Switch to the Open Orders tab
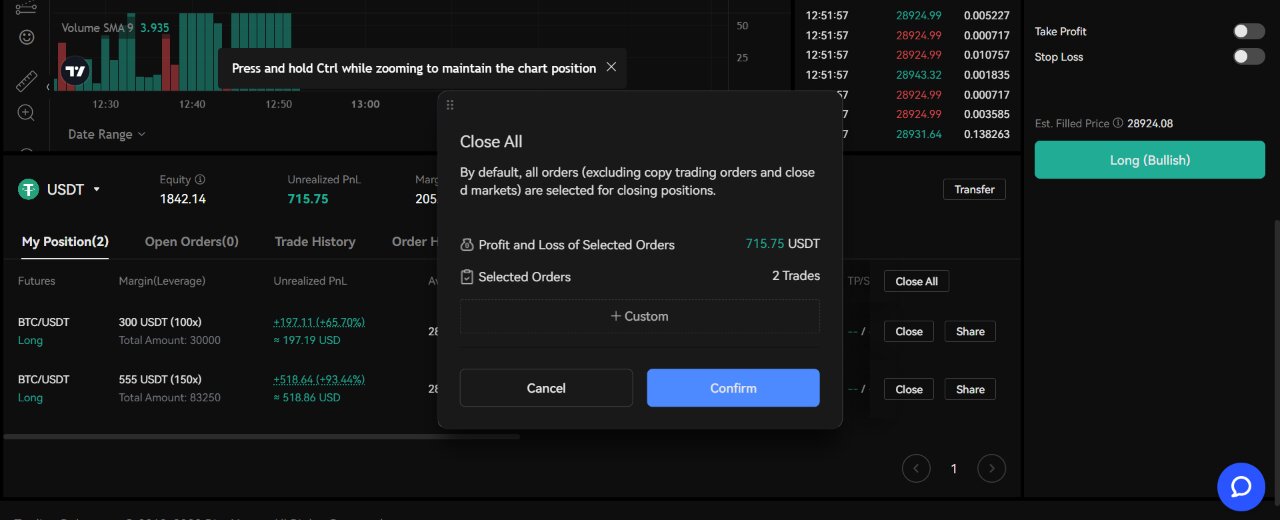 [191, 242]
